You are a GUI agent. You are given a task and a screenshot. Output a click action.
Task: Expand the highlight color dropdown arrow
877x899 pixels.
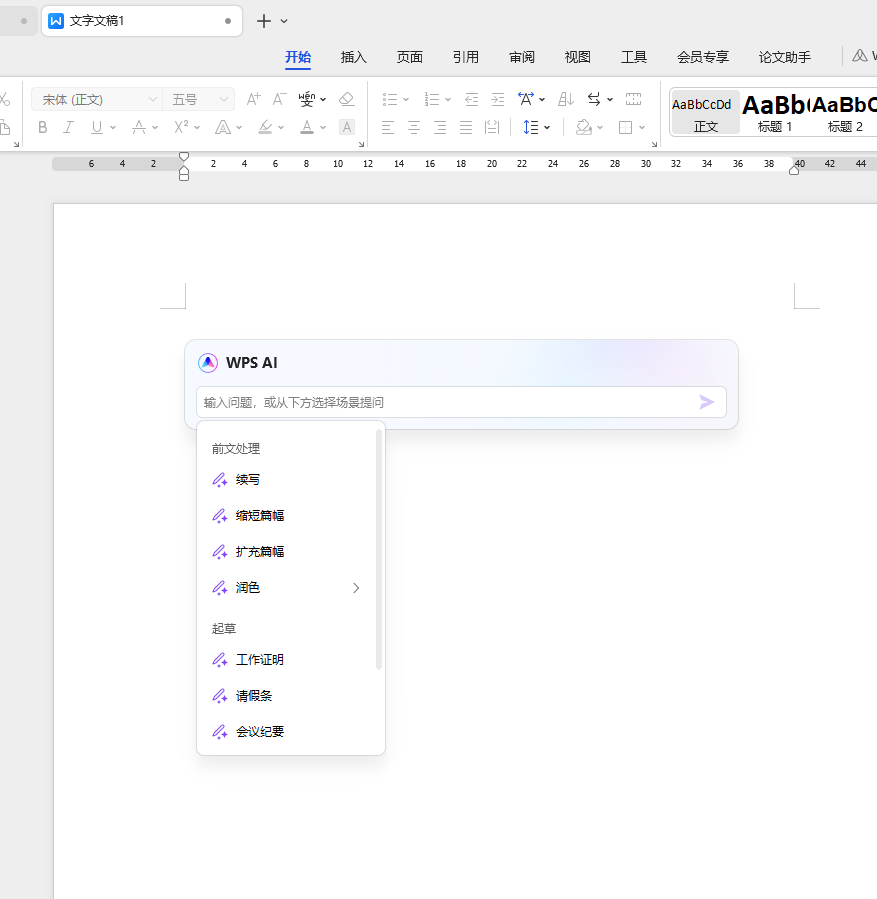click(281, 128)
